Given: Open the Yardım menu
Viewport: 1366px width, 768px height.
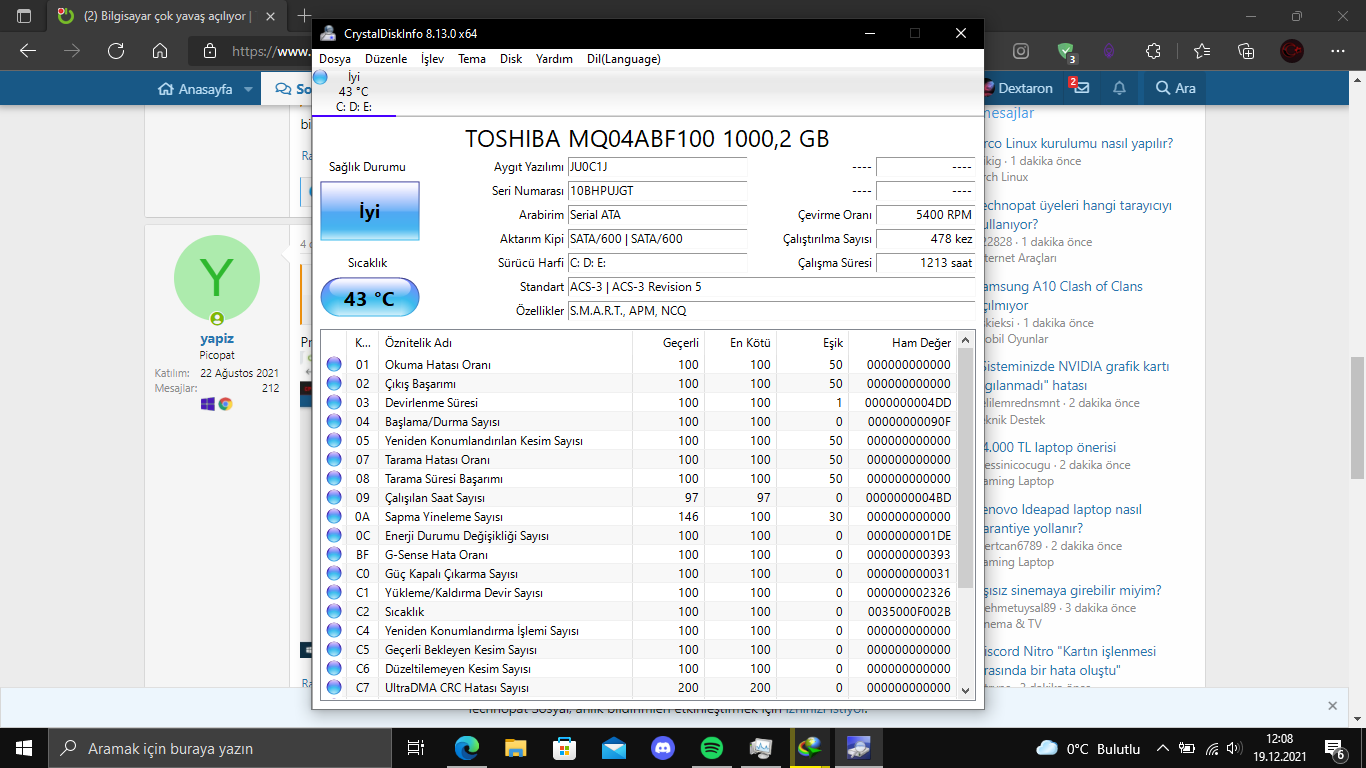Looking at the screenshot, I should tap(554, 59).
